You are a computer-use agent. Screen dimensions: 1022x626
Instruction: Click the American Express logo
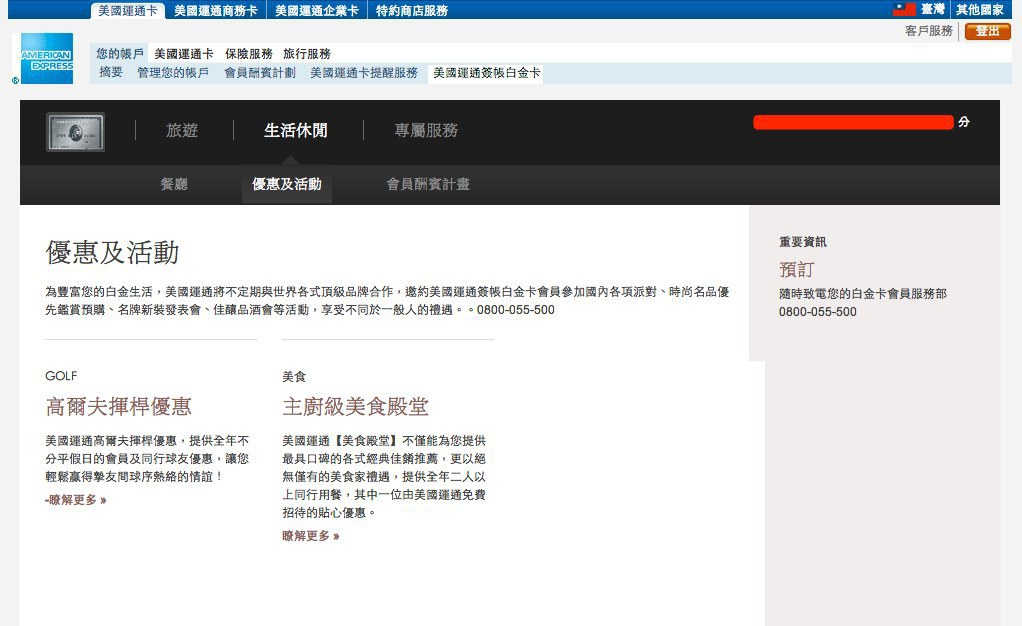(47, 59)
